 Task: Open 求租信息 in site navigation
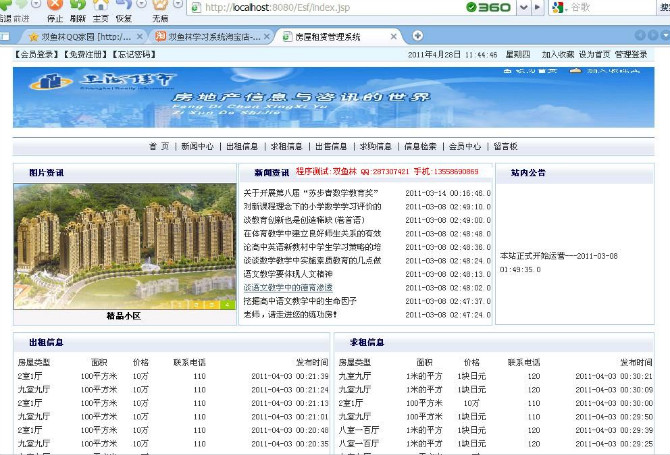pos(286,147)
